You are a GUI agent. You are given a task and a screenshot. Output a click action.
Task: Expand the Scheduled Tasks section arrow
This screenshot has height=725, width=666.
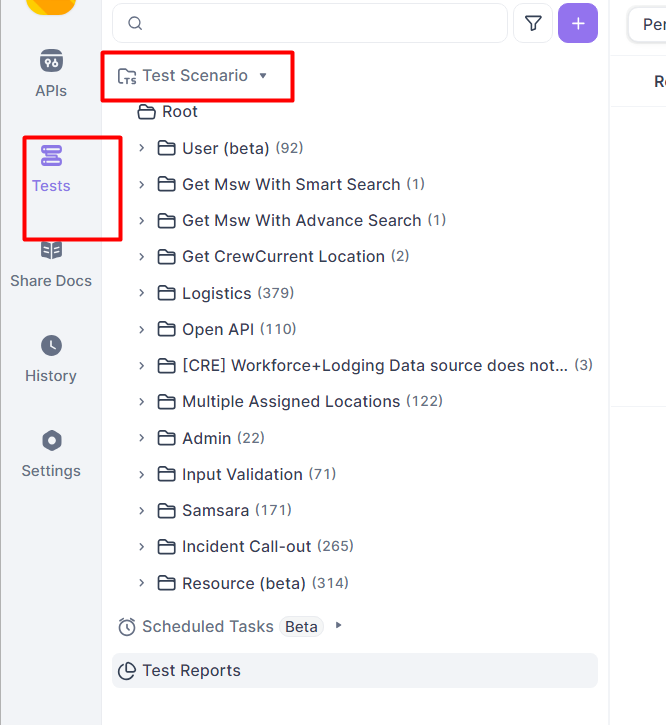pos(339,626)
